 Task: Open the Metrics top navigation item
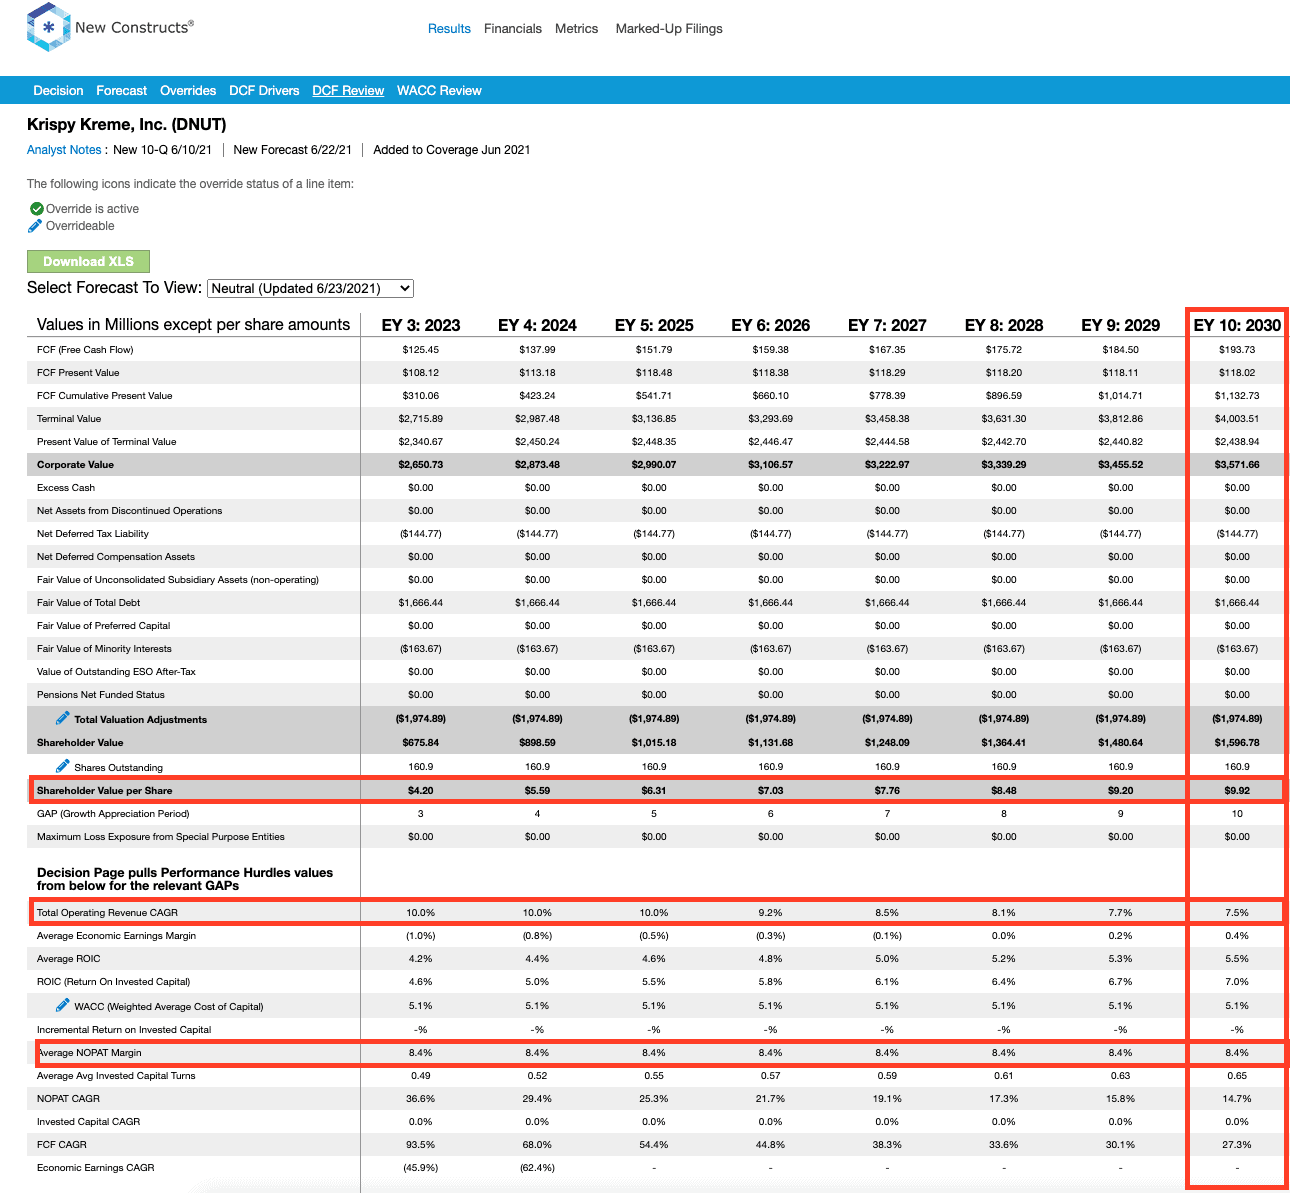click(x=577, y=29)
